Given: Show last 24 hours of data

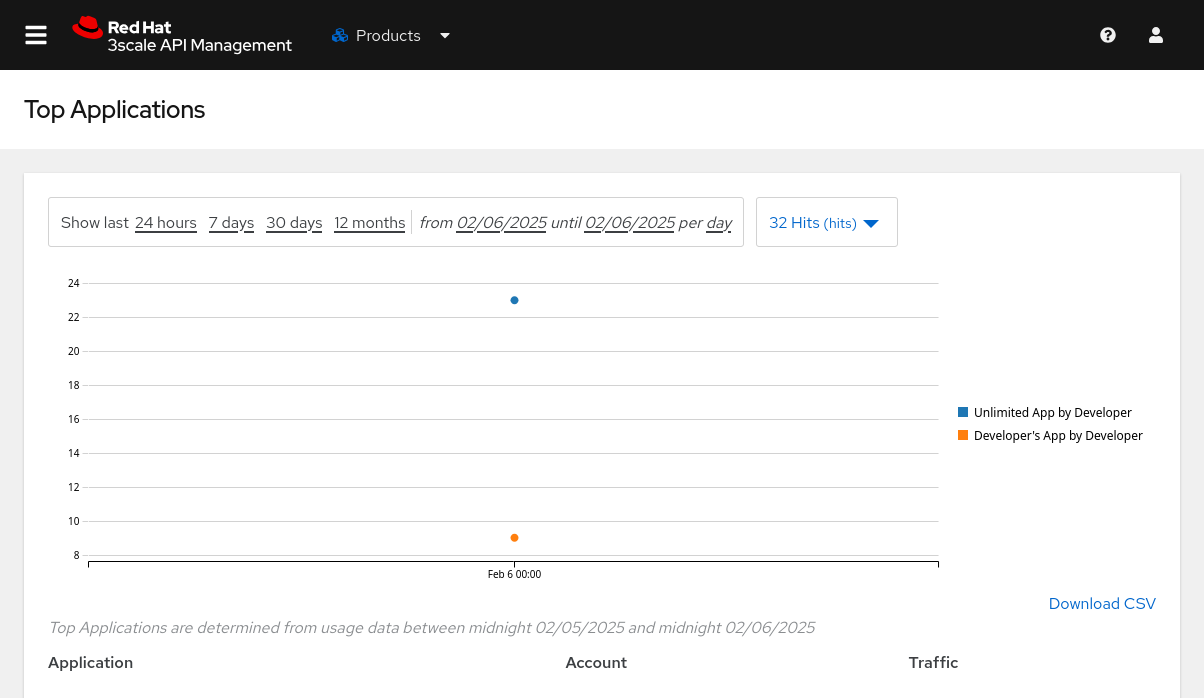Looking at the screenshot, I should tap(166, 223).
